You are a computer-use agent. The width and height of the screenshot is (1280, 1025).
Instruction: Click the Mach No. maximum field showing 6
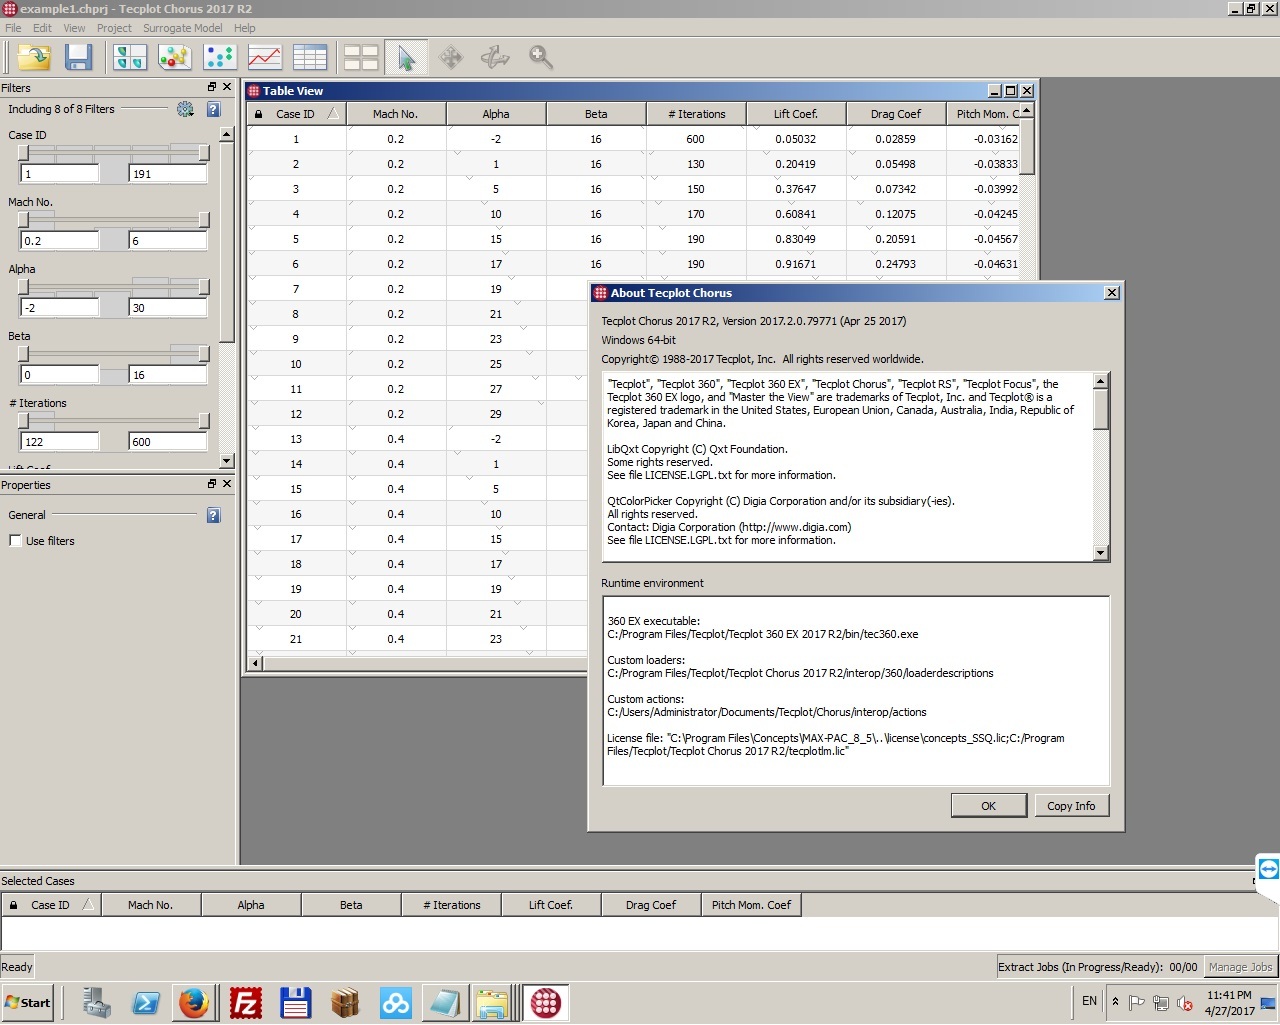(x=168, y=241)
